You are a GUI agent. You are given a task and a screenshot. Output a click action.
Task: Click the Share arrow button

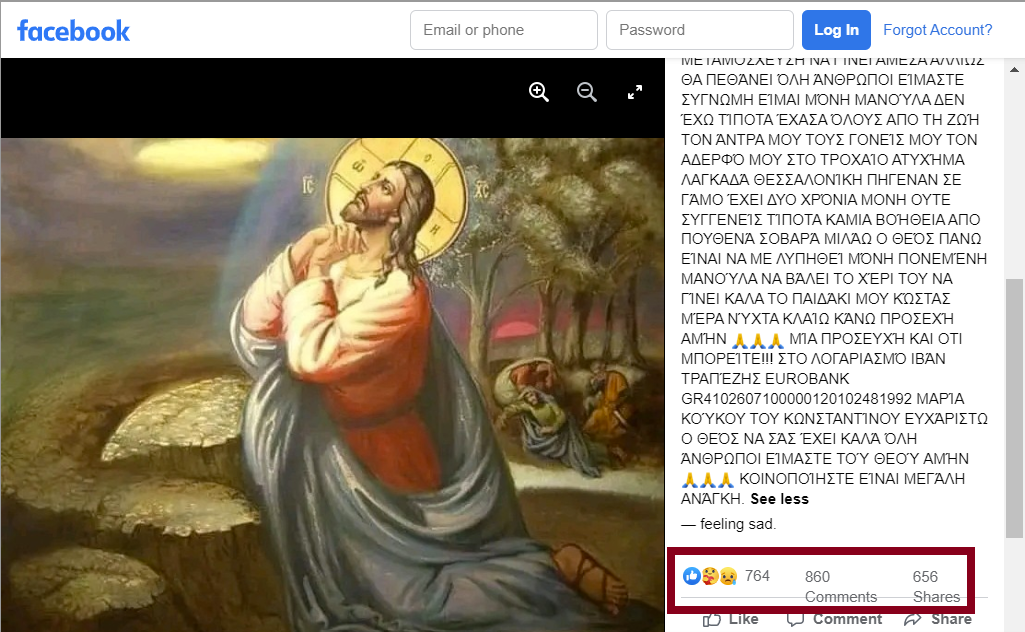[937, 619]
